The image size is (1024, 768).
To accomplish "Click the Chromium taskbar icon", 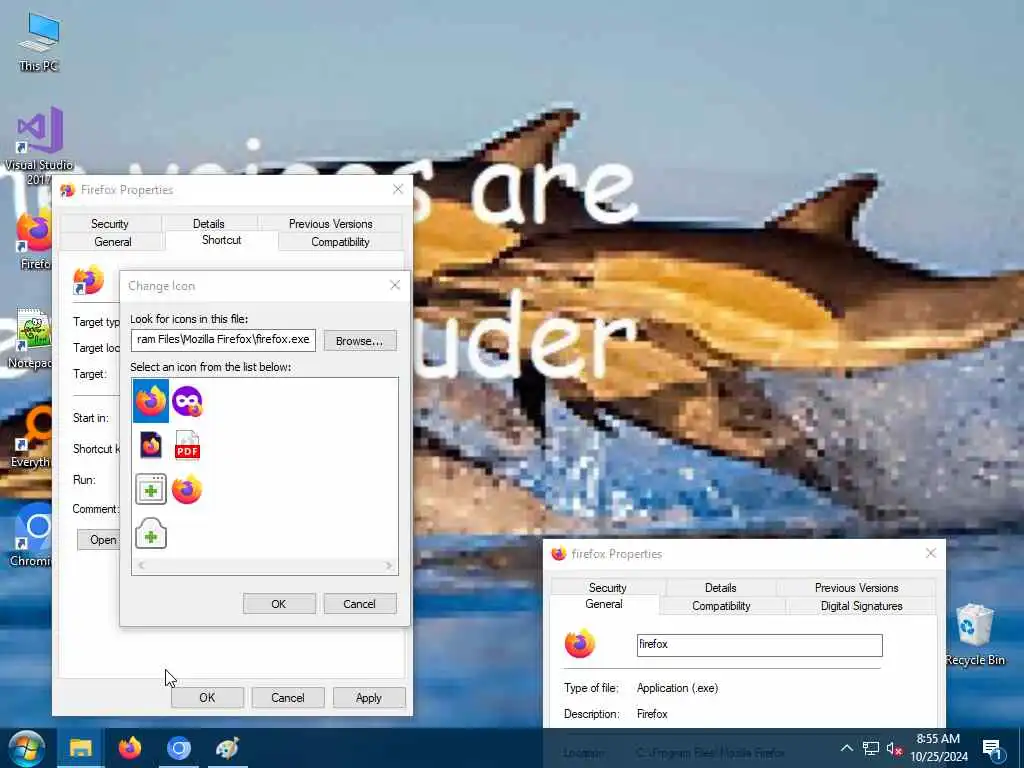I will coord(179,748).
